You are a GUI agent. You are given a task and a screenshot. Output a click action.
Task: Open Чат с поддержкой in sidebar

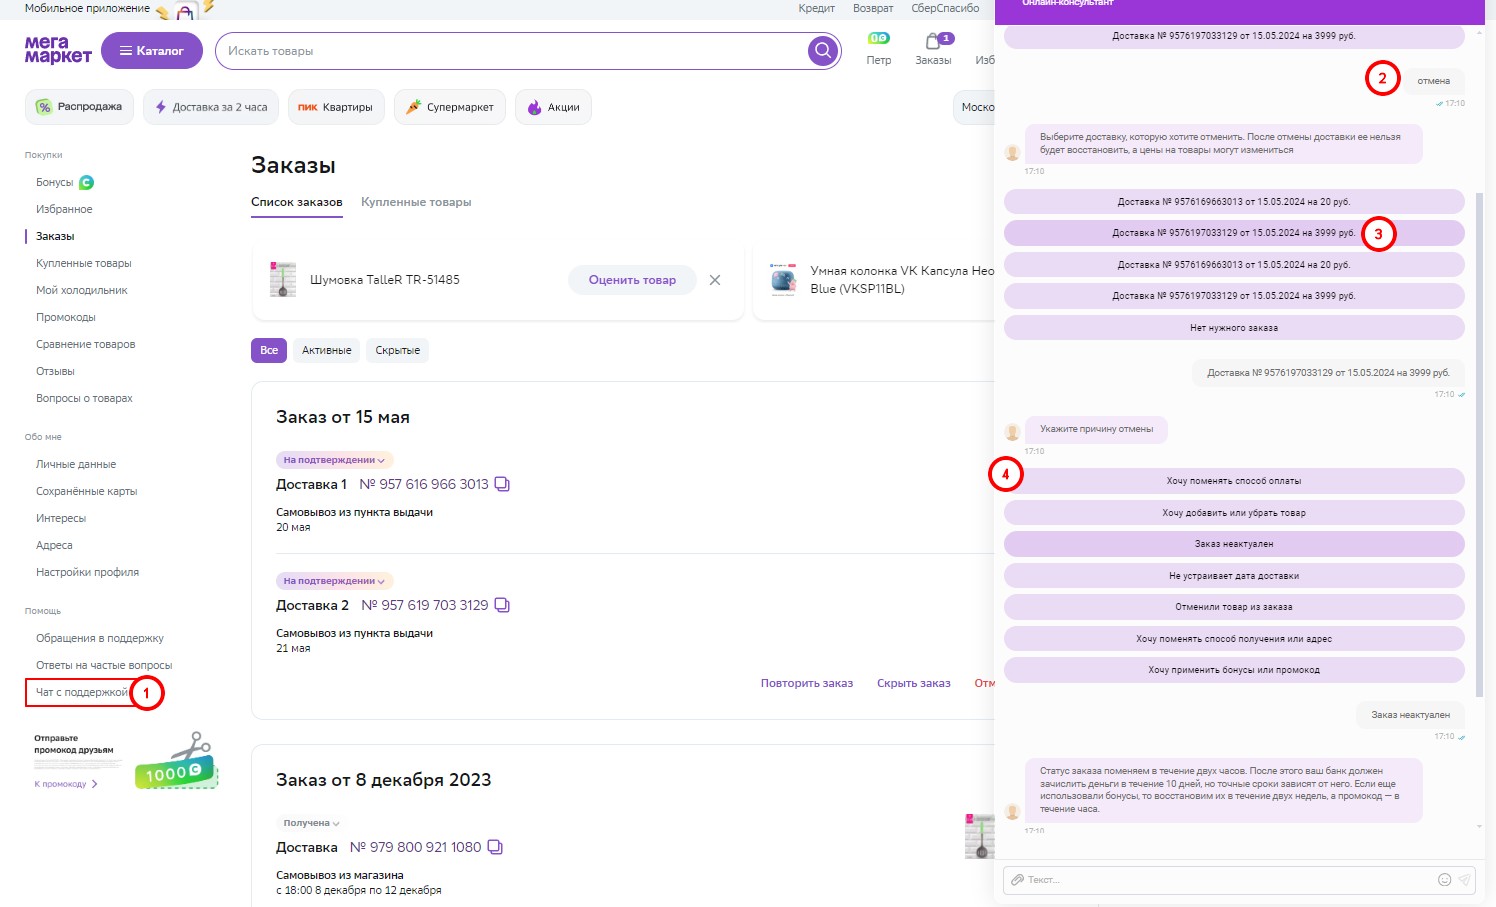point(82,692)
